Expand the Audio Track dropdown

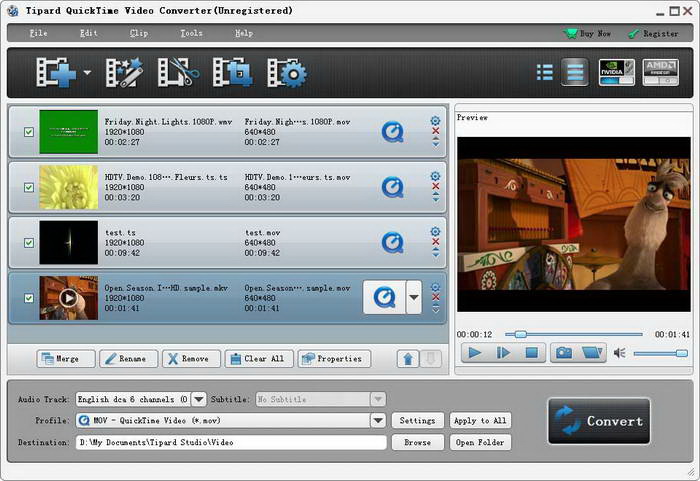pos(199,399)
